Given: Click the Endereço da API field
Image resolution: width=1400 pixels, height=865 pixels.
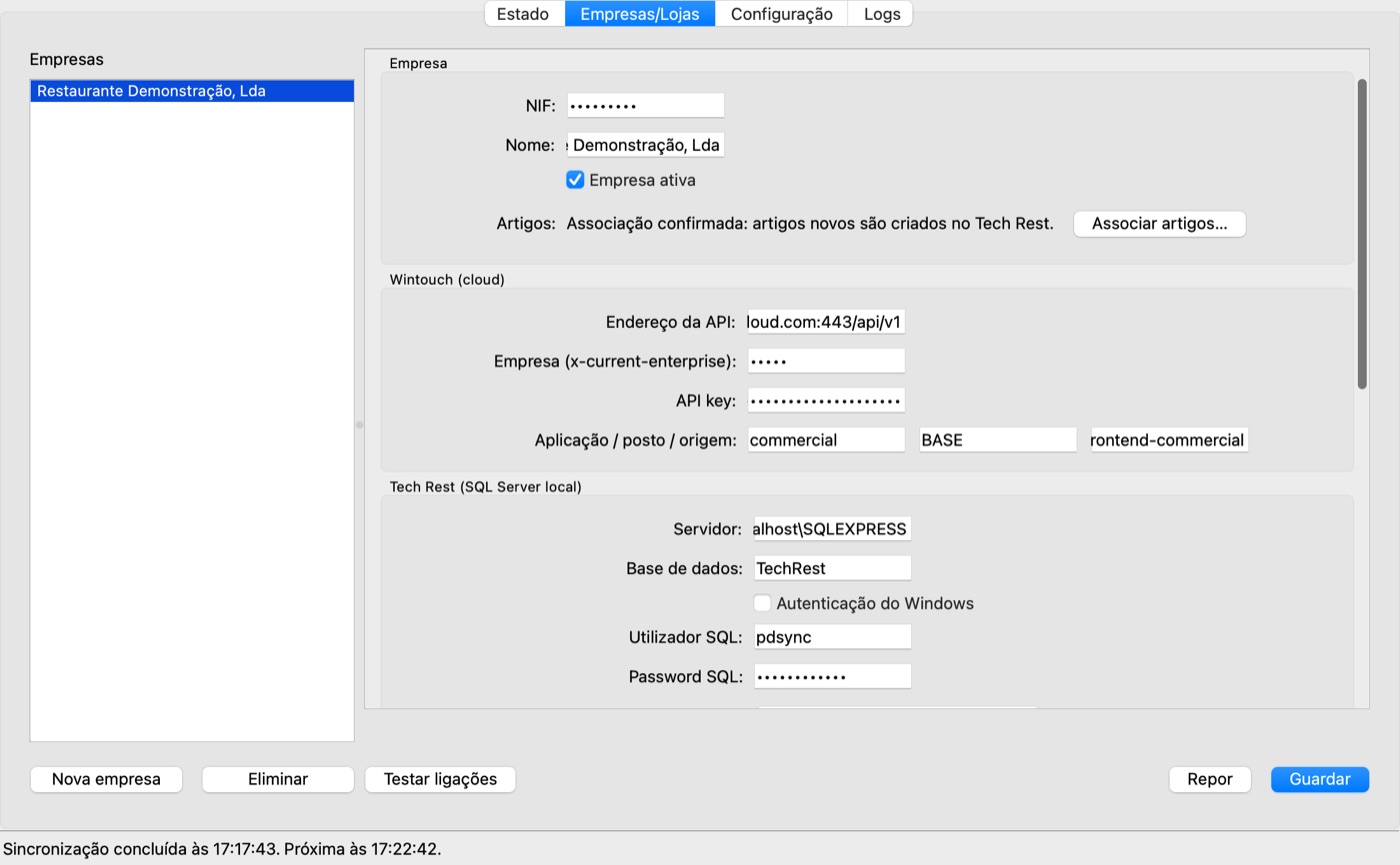Looking at the screenshot, I should [x=826, y=322].
